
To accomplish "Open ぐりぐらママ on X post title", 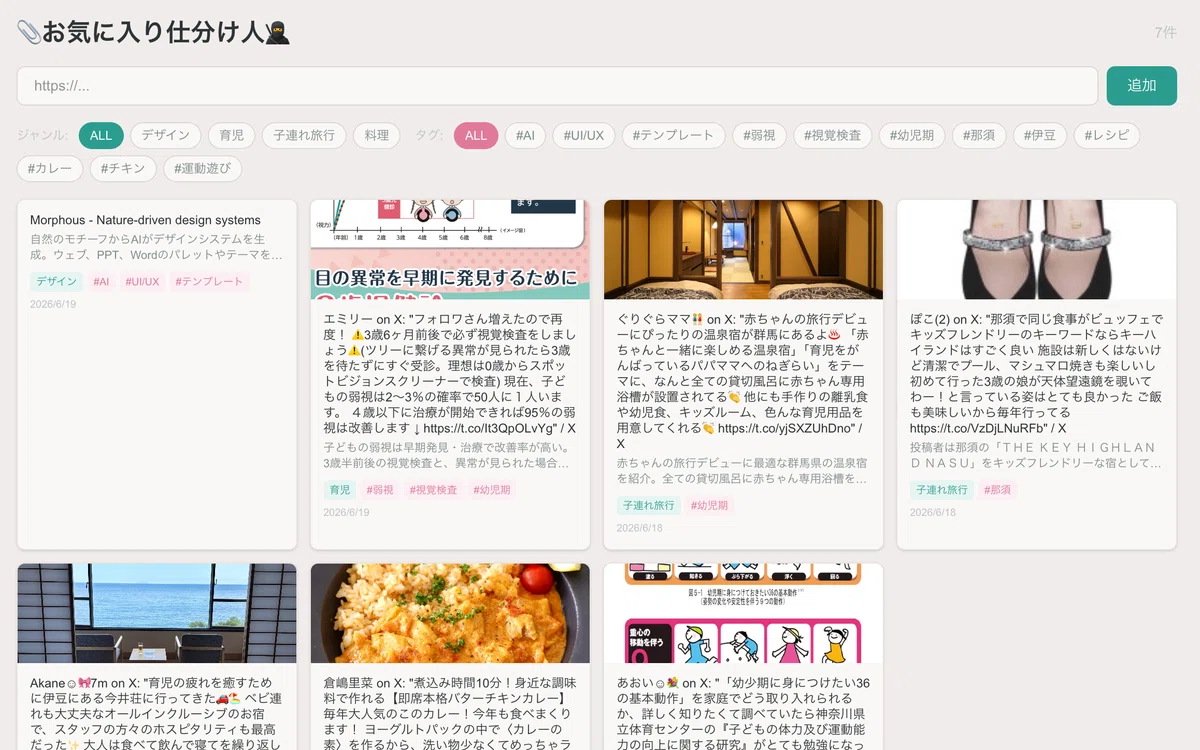I will (743, 381).
